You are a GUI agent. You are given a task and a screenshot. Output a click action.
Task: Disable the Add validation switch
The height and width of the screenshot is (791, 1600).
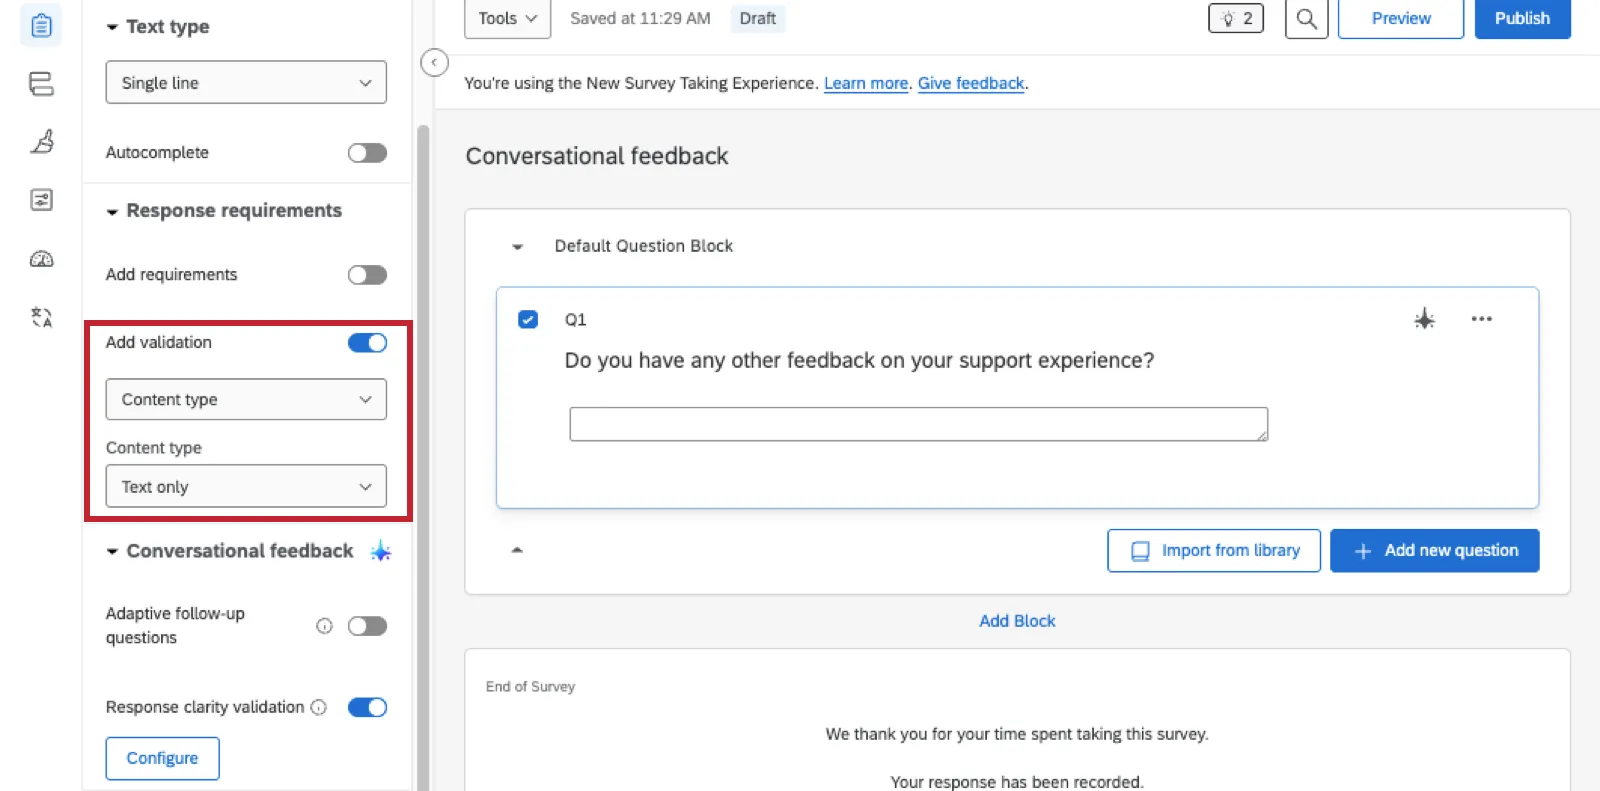point(367,343)
